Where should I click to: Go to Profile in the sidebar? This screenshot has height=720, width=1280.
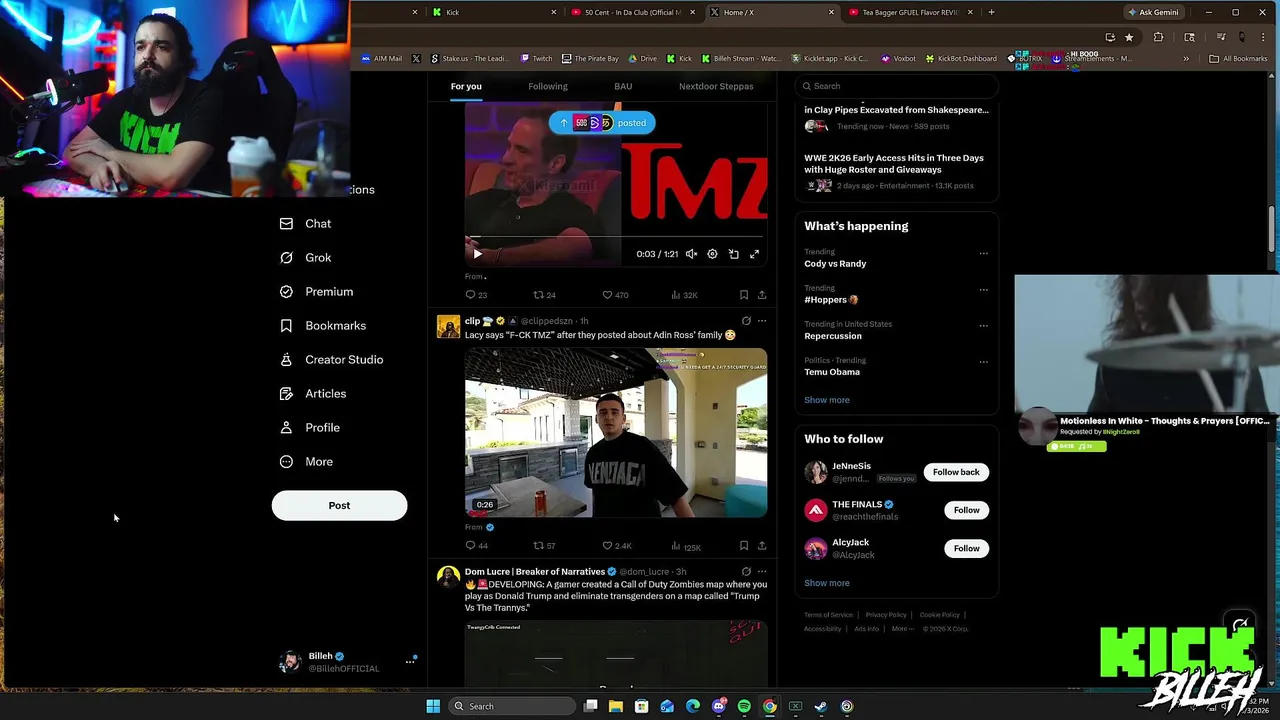pyautogui.click(x=310, y=428)
